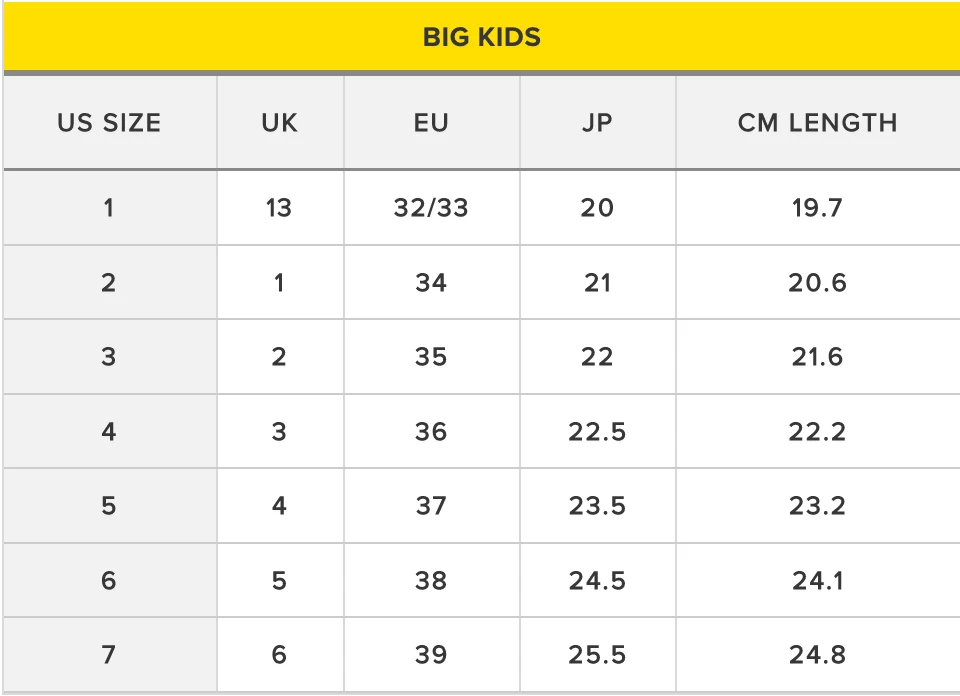The height and width of the screenshot is (696, 960).
Task: Click the JP 22.5 cell
Action: coord(597,432)
